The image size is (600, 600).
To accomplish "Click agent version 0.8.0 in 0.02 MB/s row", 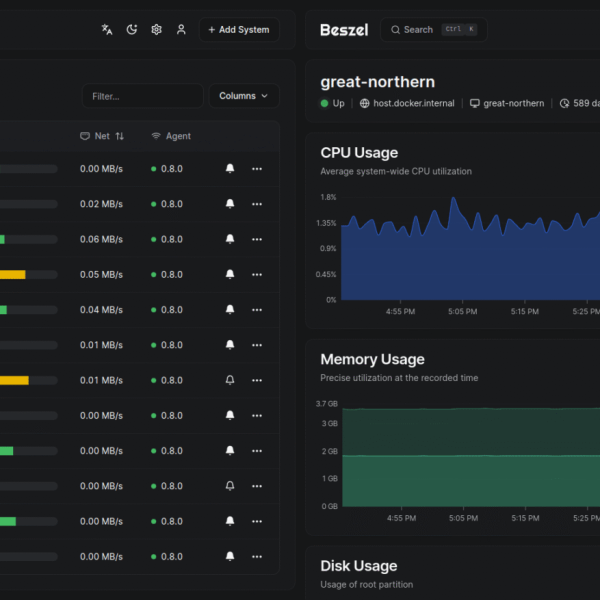I will [172, 204].
